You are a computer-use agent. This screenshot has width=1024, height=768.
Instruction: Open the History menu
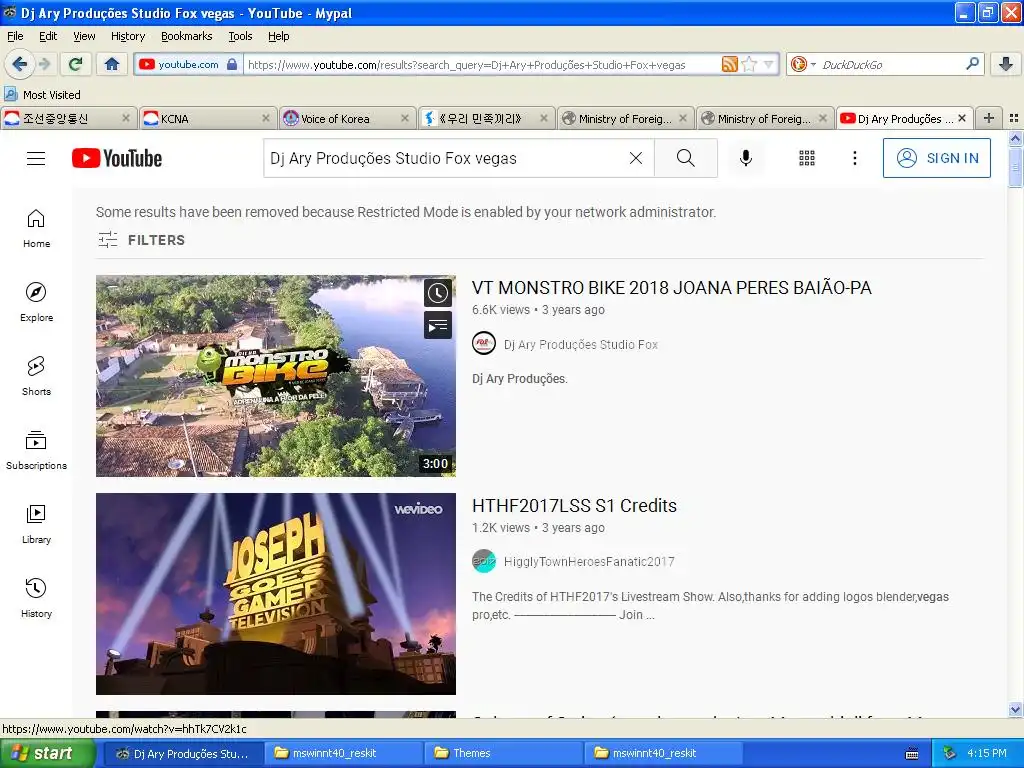click(x=127, y=36)
